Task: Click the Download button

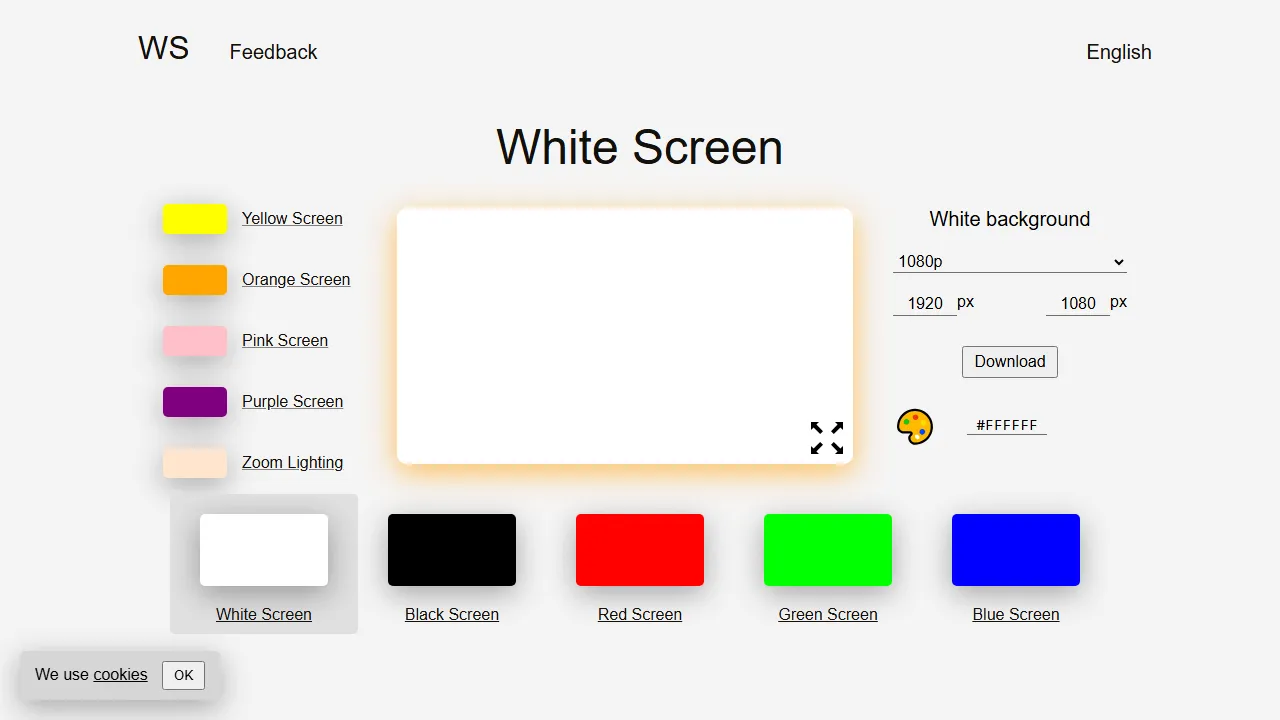Action: (1009, 362)
